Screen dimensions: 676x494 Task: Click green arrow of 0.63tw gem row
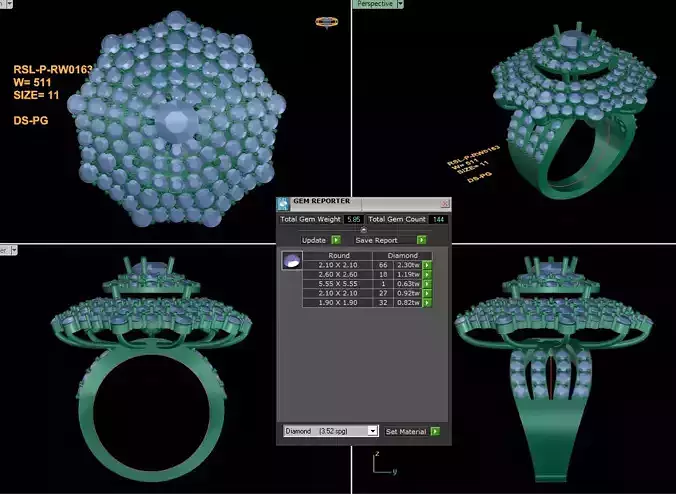pos(427,284)
